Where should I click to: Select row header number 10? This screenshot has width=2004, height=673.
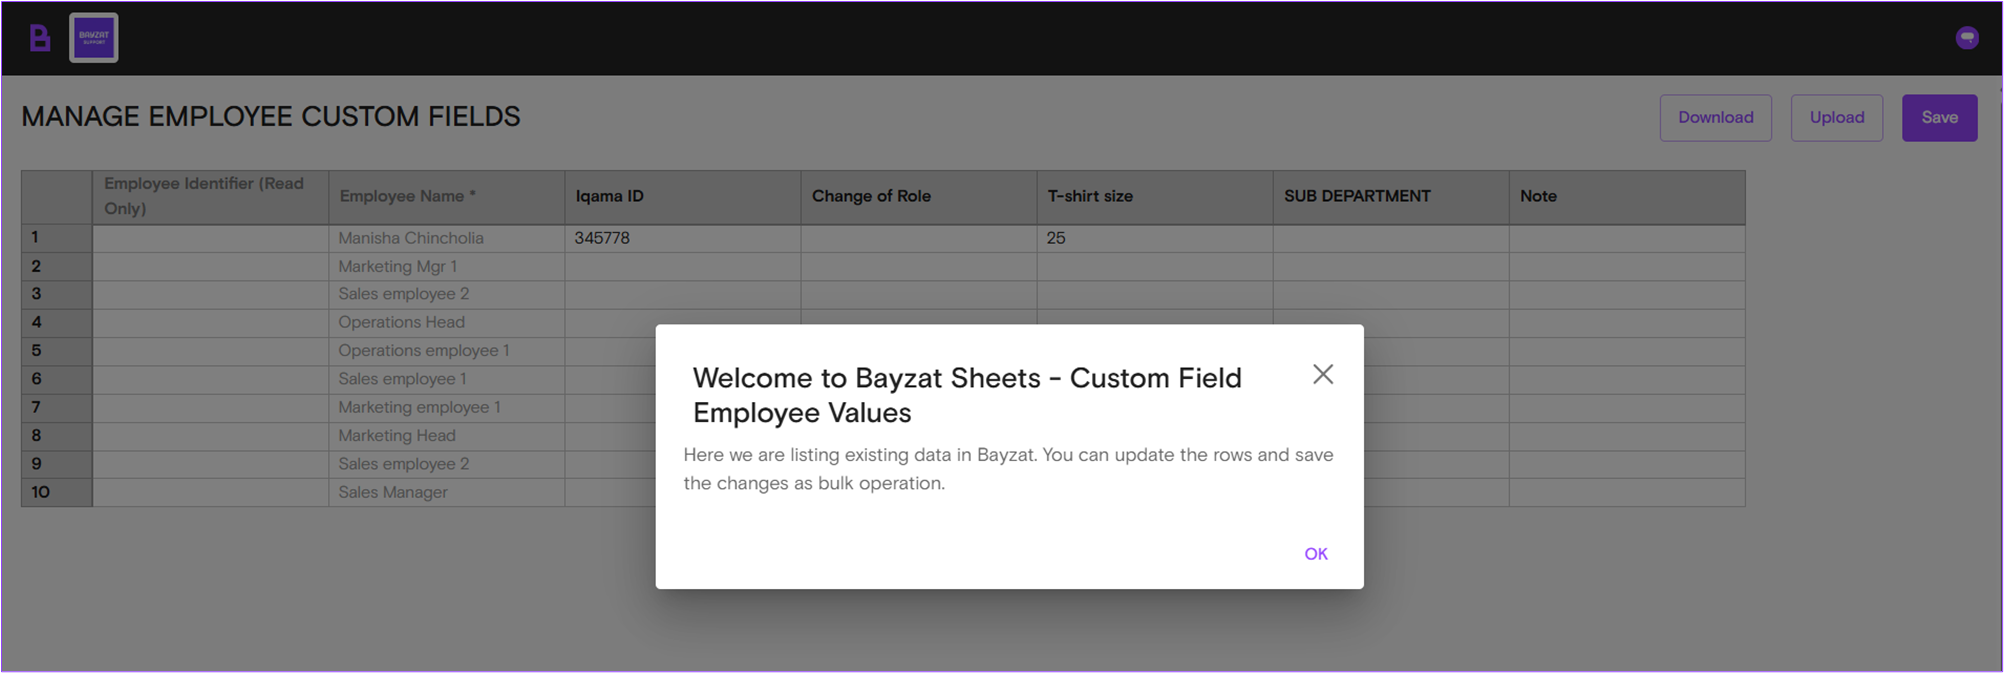pyautogui.click(x=57, y=492)
